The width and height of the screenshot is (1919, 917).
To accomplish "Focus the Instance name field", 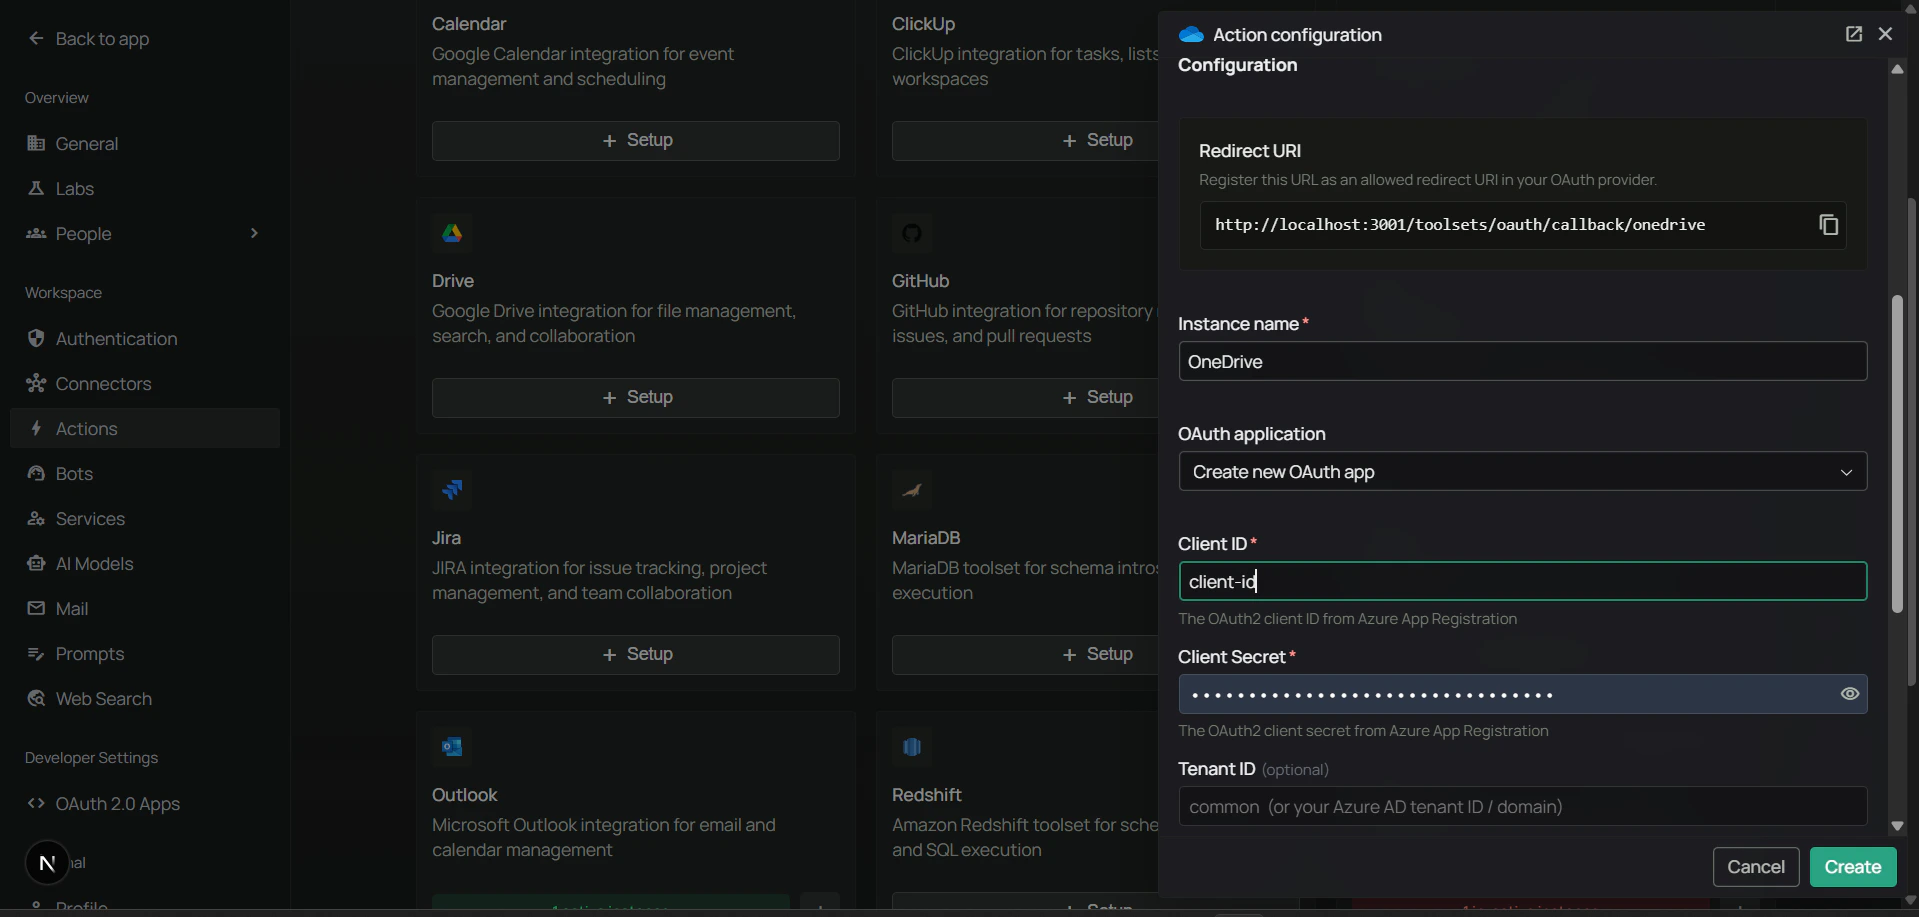I will 1522,361.
